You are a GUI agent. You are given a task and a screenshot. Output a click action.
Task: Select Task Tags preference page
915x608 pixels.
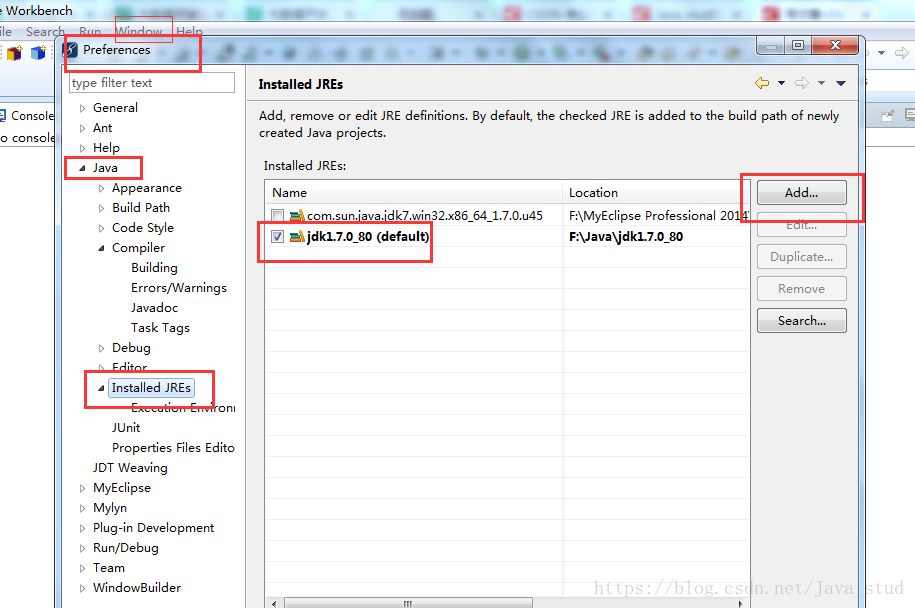(x=160, y=328)
